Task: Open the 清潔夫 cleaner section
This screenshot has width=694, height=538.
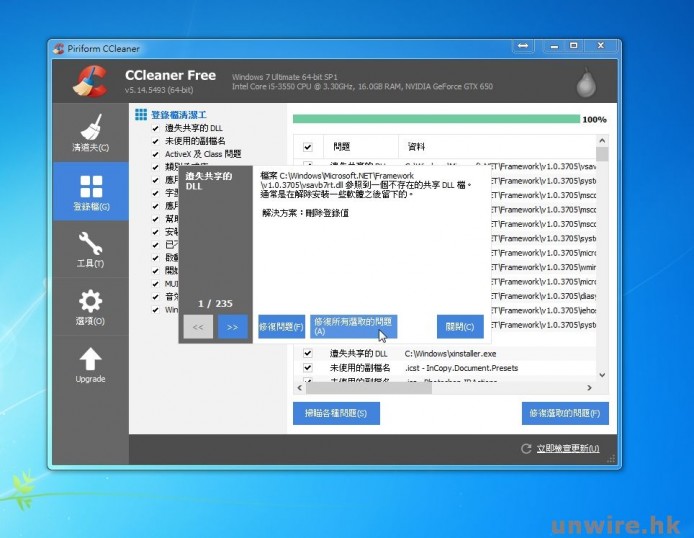Action: pos(90,134)
